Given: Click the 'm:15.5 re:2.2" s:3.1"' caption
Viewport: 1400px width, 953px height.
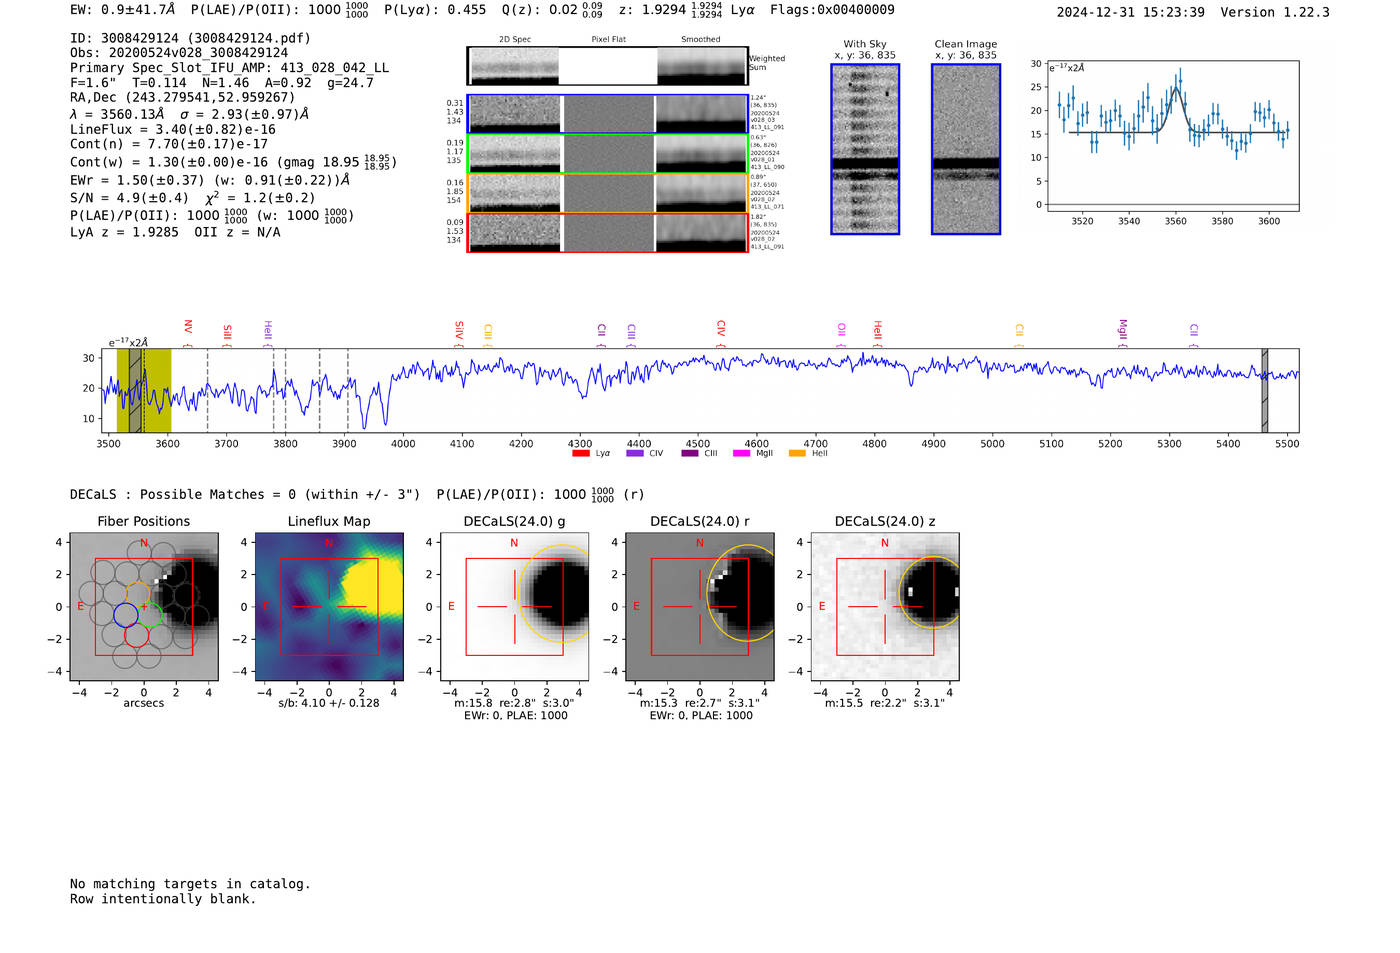Looking at the screenshot, I should (885, 703).
